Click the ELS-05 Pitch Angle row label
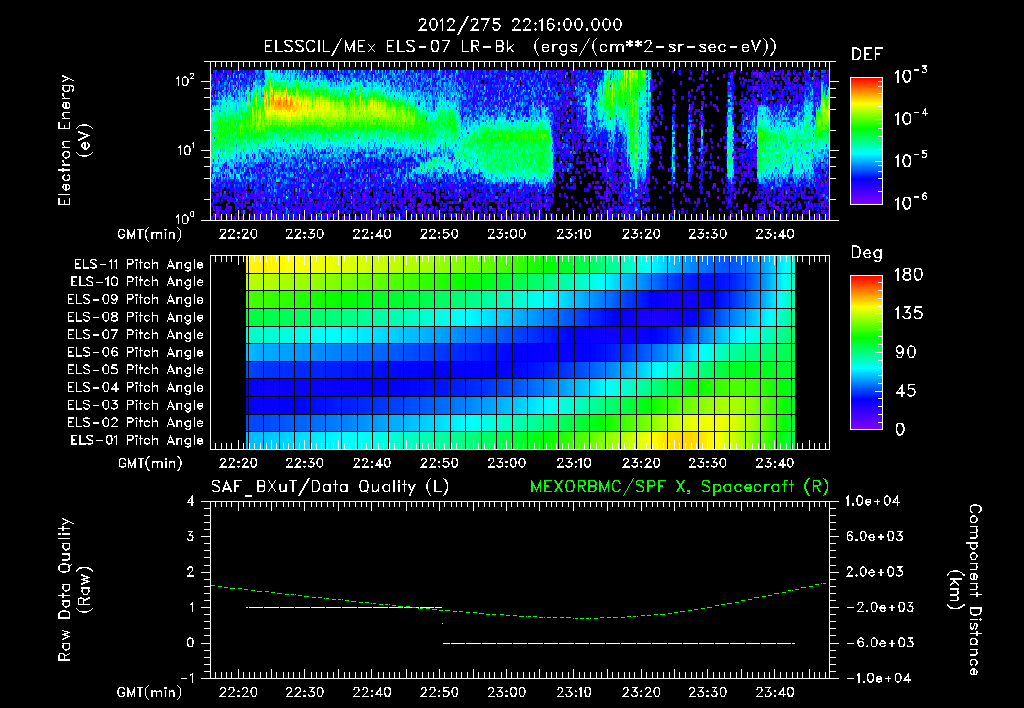The width and height of the screenshot is (1024, 708). point(135,370)
